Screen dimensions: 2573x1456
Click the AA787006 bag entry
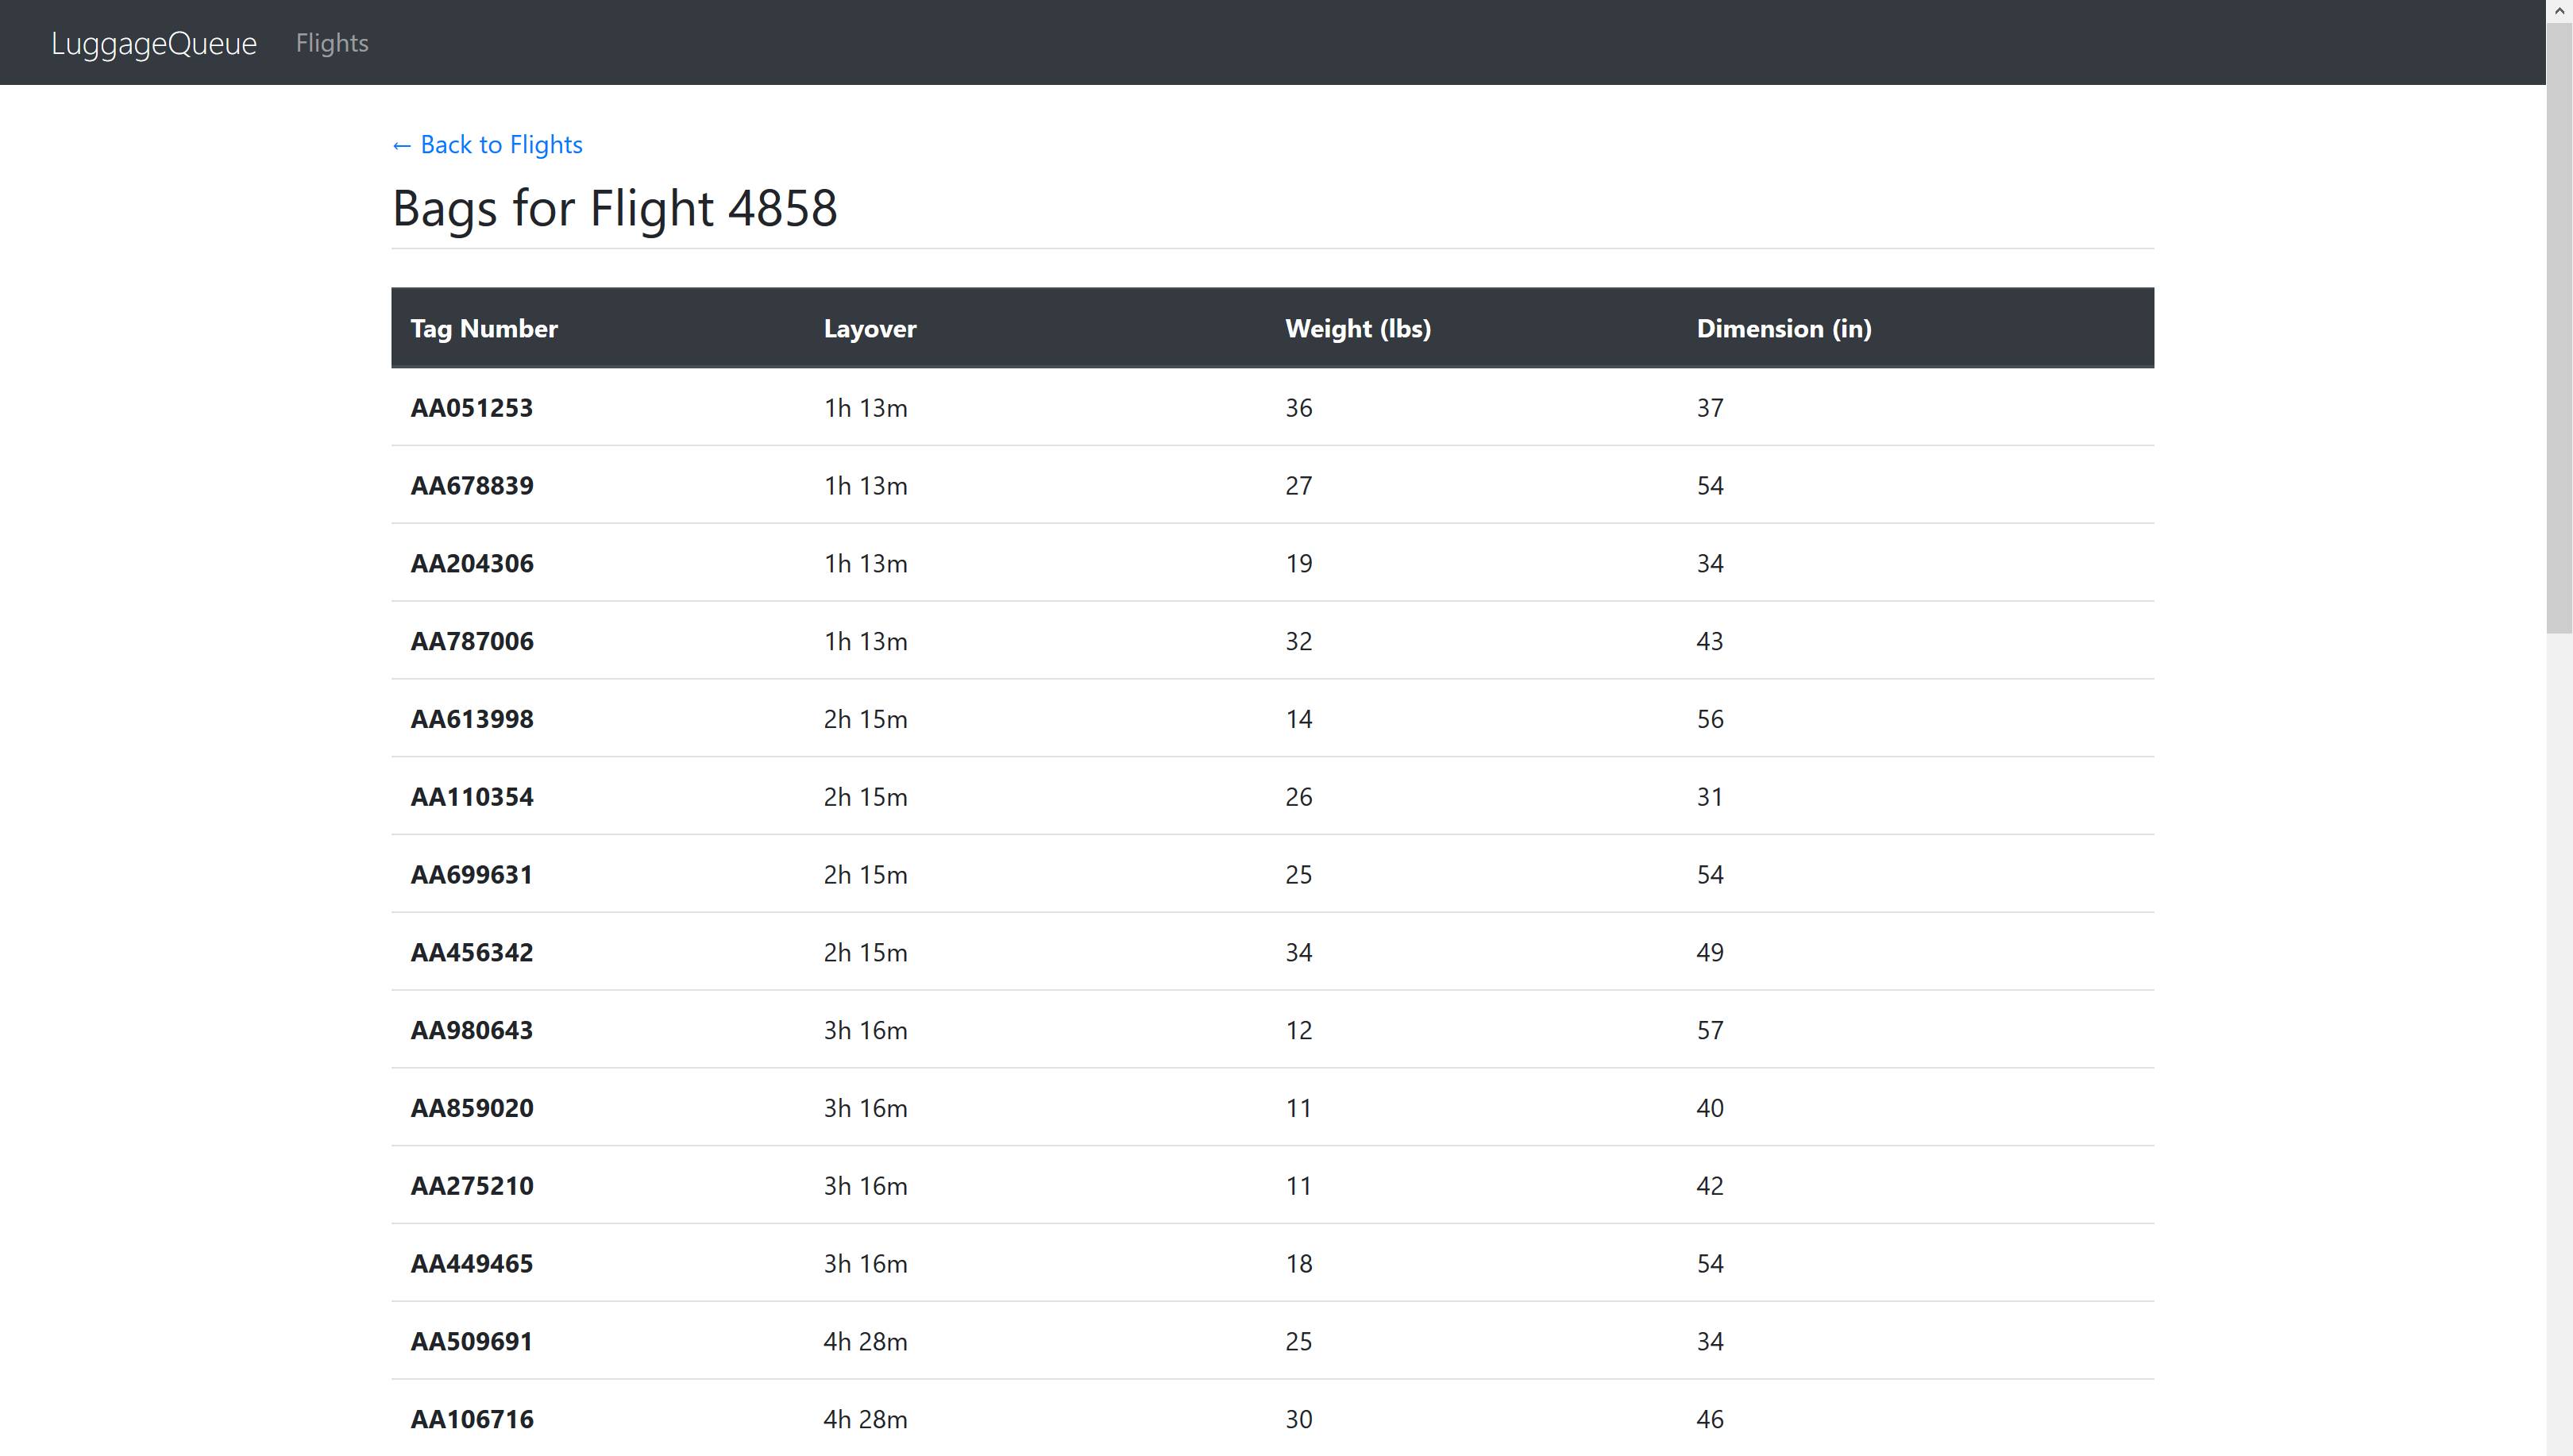point(472,642)
